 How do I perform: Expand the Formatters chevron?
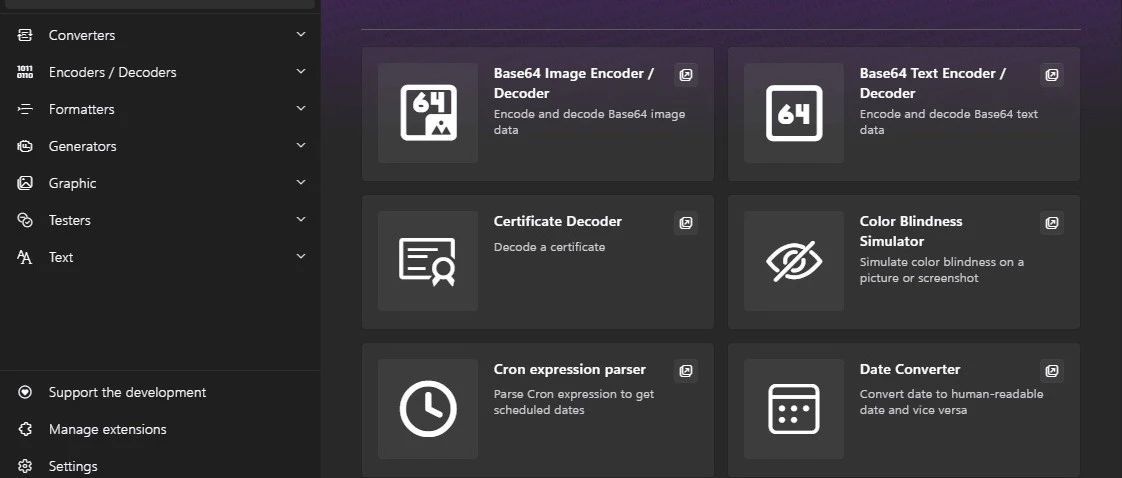[301, 108]
